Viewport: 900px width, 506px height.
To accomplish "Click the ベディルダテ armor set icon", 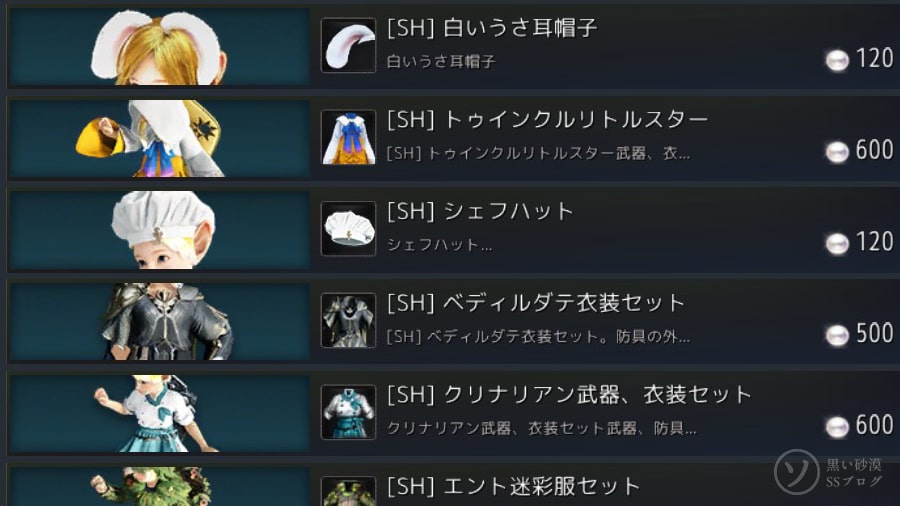I will tap(348, 320).
